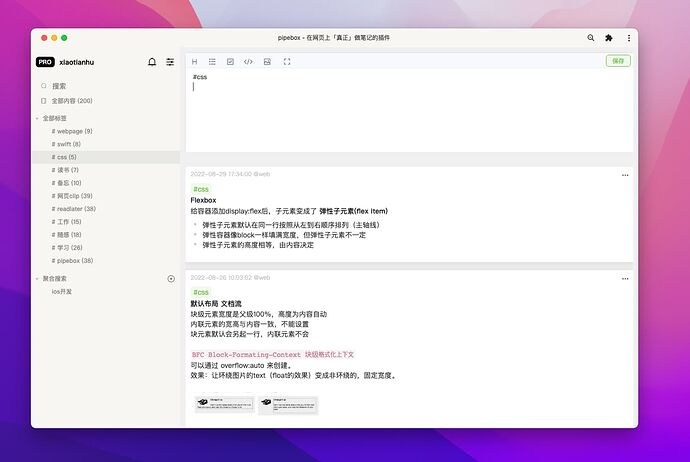Select the # webpage (9) tag
This screenshot has height=462, width=690.
click(x=72, y=131)
